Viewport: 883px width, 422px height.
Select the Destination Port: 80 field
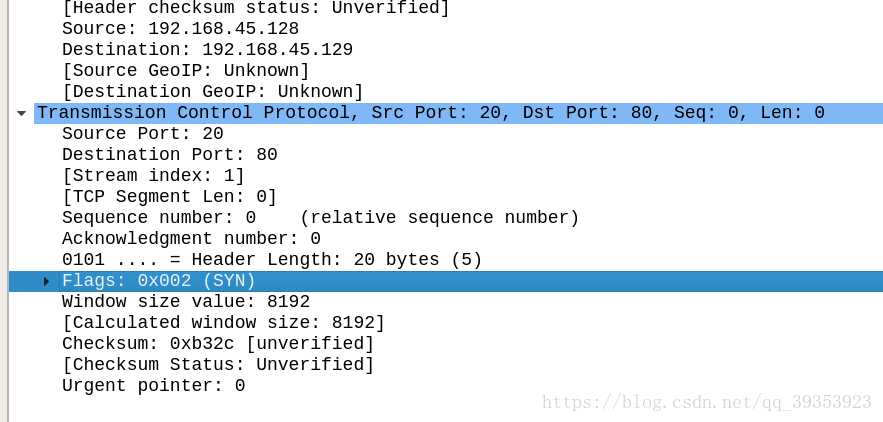(170, 154)
